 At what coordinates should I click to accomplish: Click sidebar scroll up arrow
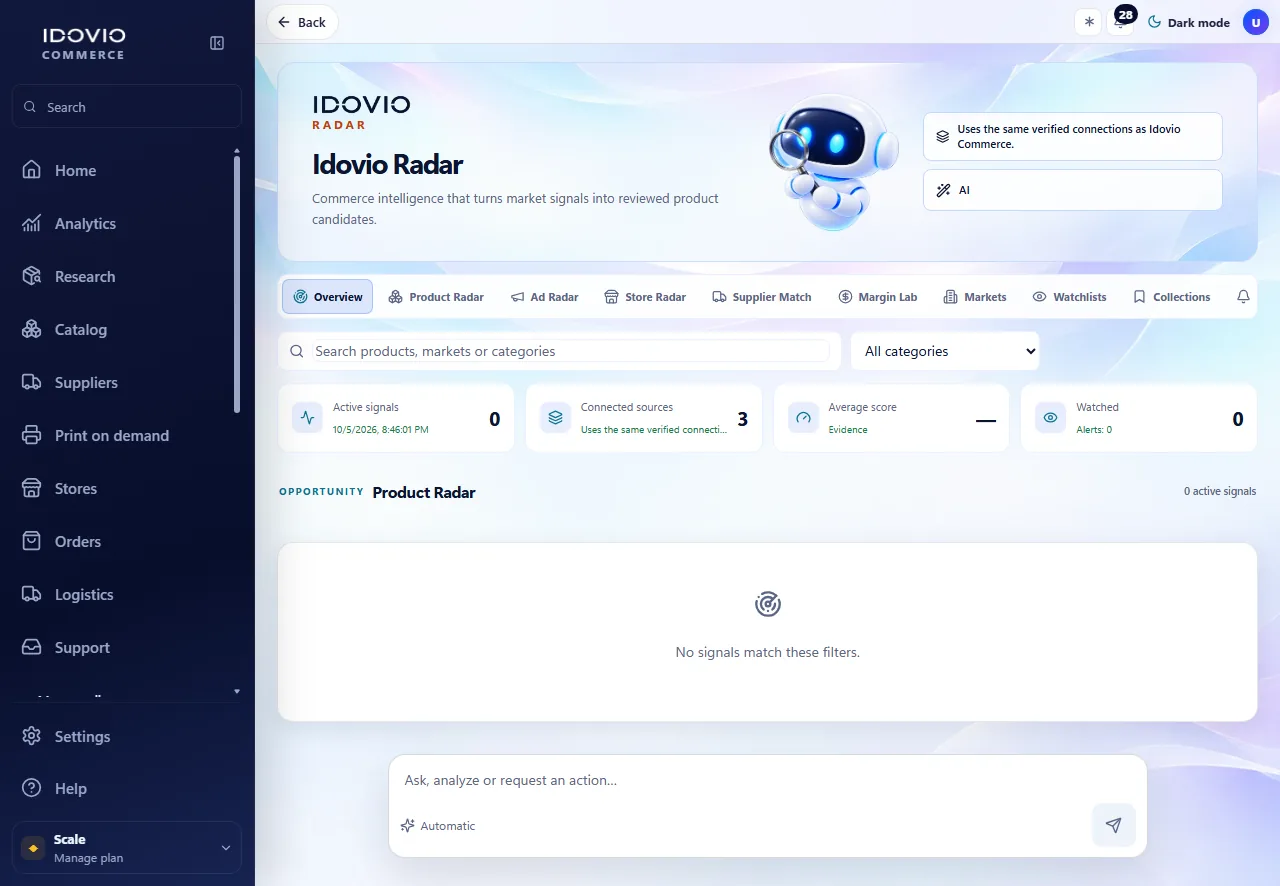pyautogui.click(x=237, y=152)
